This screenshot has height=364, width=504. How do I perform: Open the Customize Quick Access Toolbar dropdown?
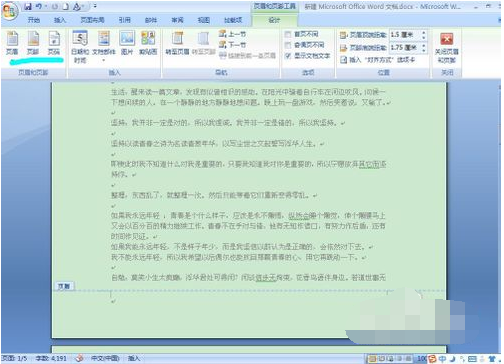point(95,6)
